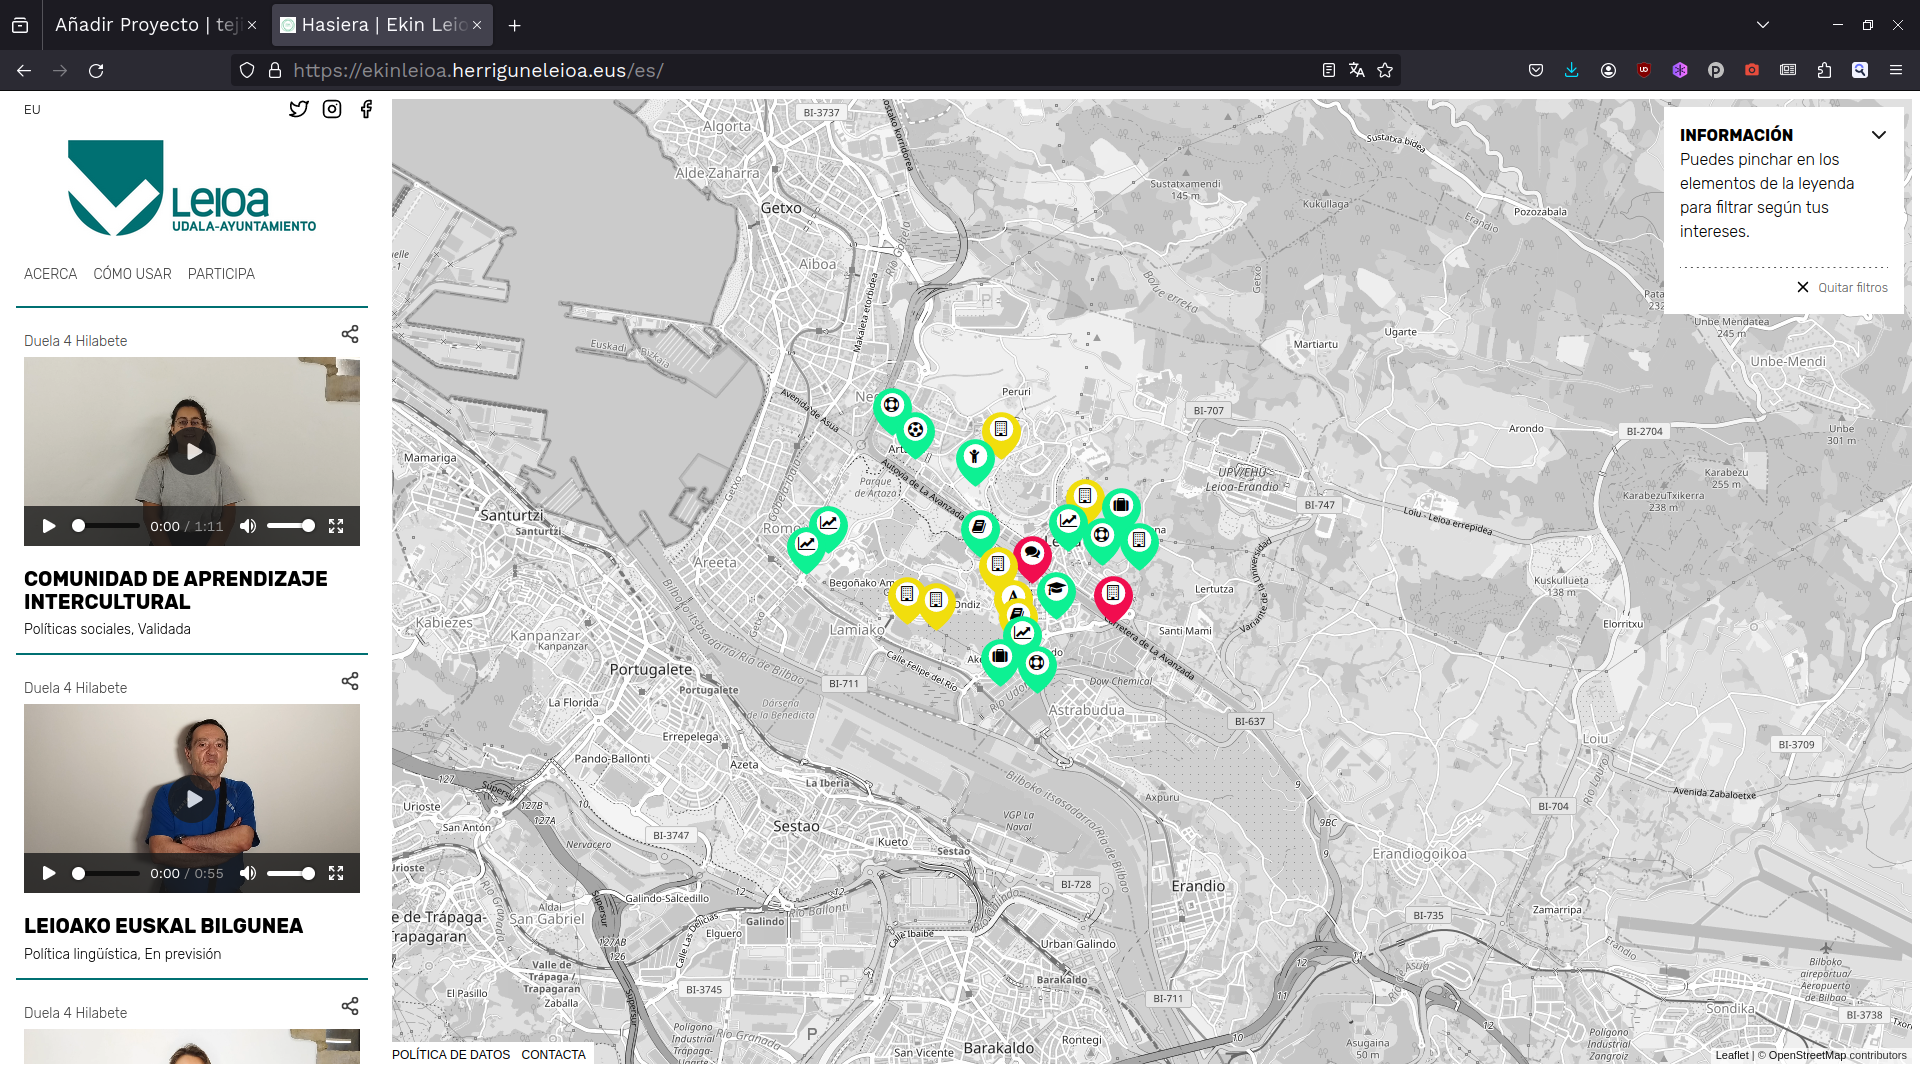This screenshot has width=1920, height=1080.
Task: Click the large play overlay on second video
Action: coord(193,798)
